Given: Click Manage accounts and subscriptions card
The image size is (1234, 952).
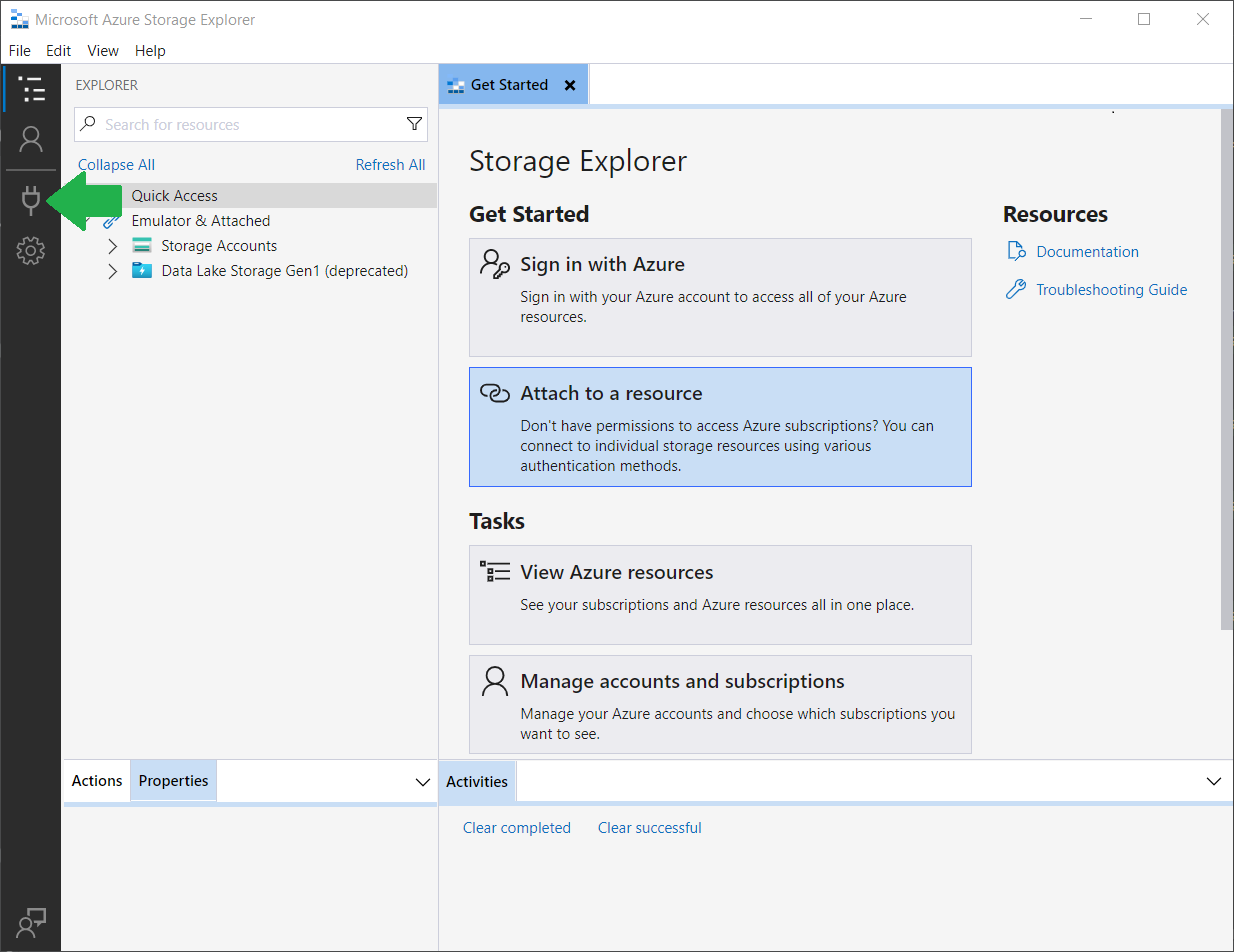Looking at the screenshot, I should (x=720, y=704).
